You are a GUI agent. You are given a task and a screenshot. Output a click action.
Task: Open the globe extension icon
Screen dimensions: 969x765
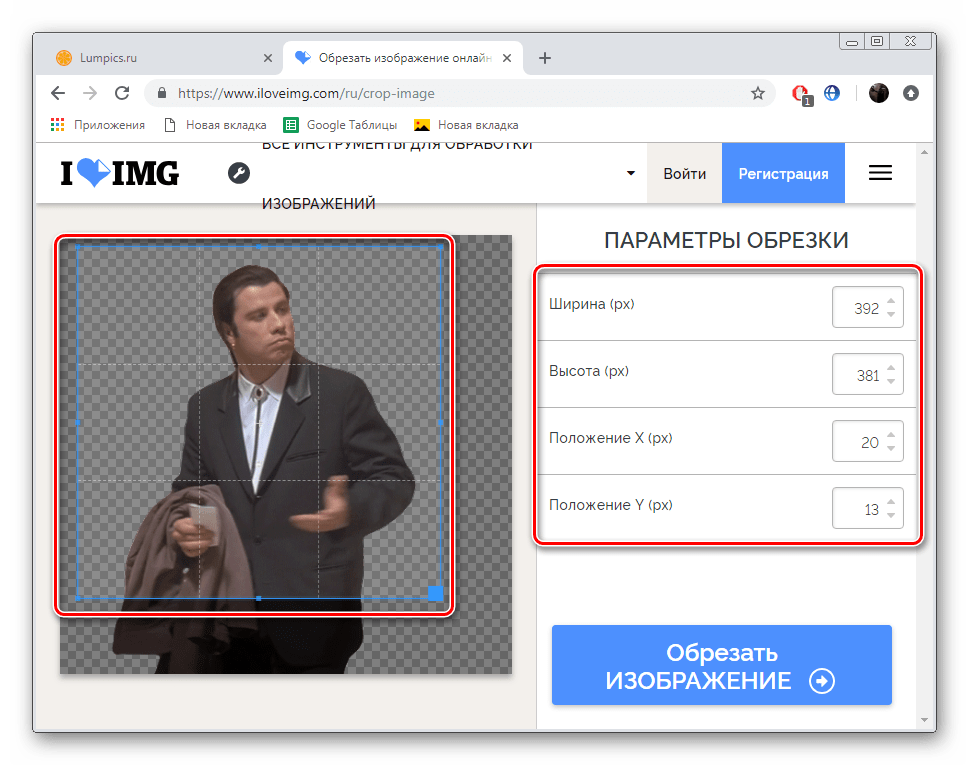coord(832,93)
